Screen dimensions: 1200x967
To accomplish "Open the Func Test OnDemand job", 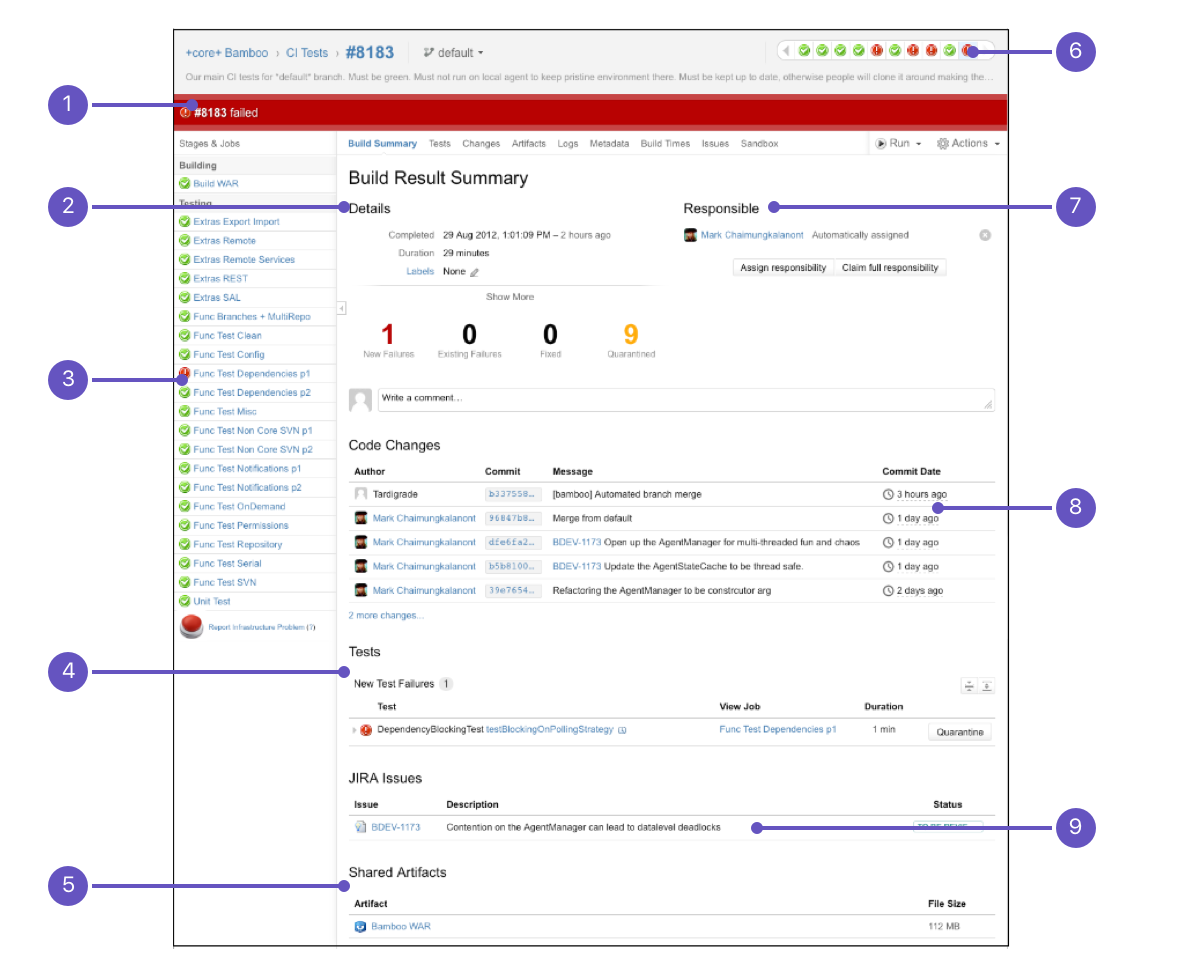I will [x=240, y=507].
